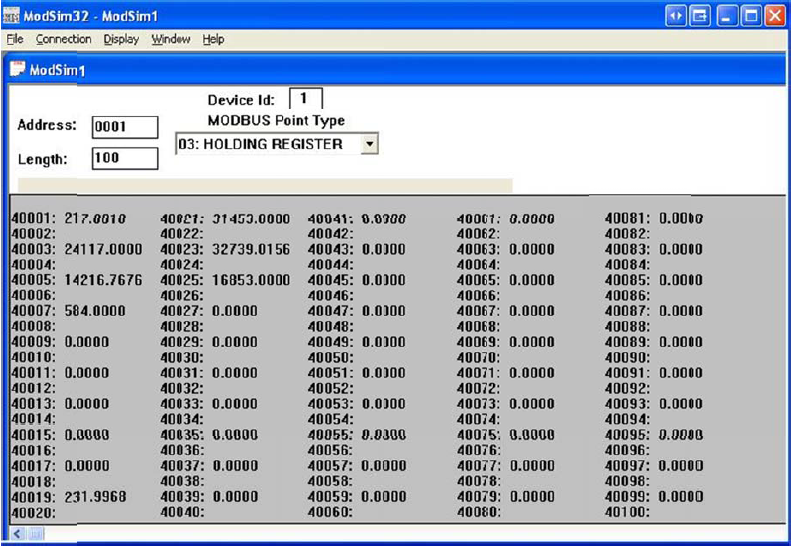Click the 40061 register row
Screen dimensions: 793x547
tap(506, 219)
